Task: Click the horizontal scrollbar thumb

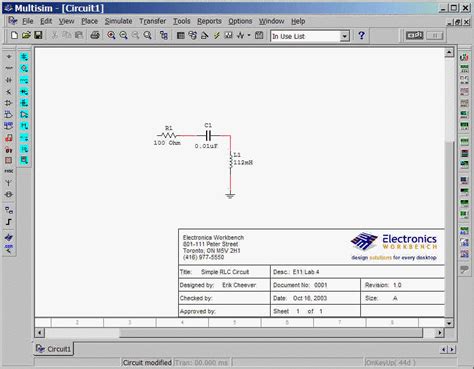Action: point(271,333)
